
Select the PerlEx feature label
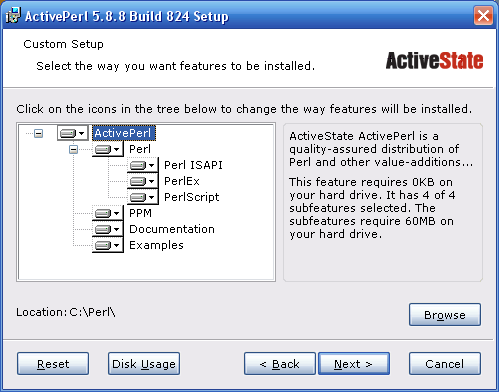(x=182, y=181)
